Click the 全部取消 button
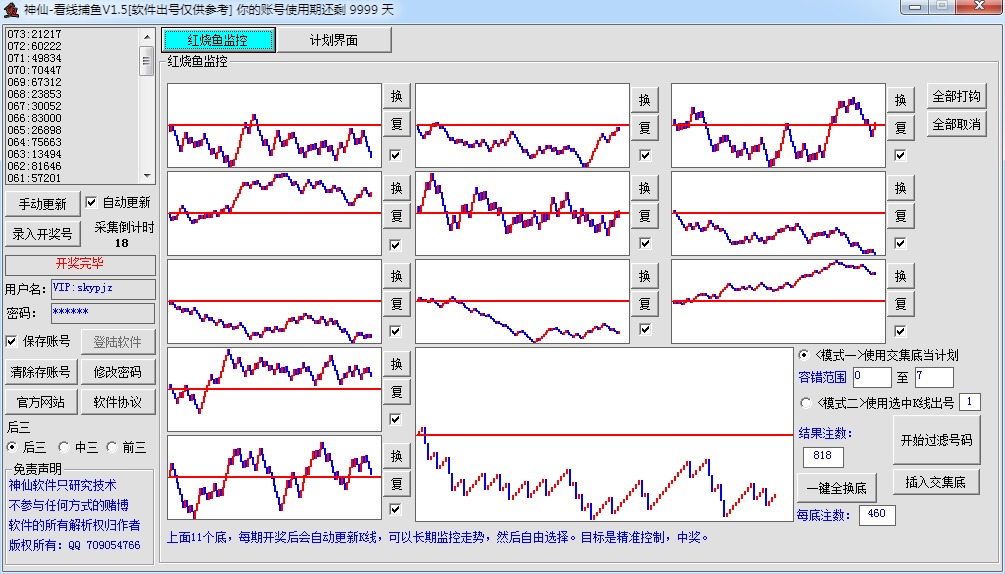Viewport: 1005px width, 574px height. coord(956,125)
